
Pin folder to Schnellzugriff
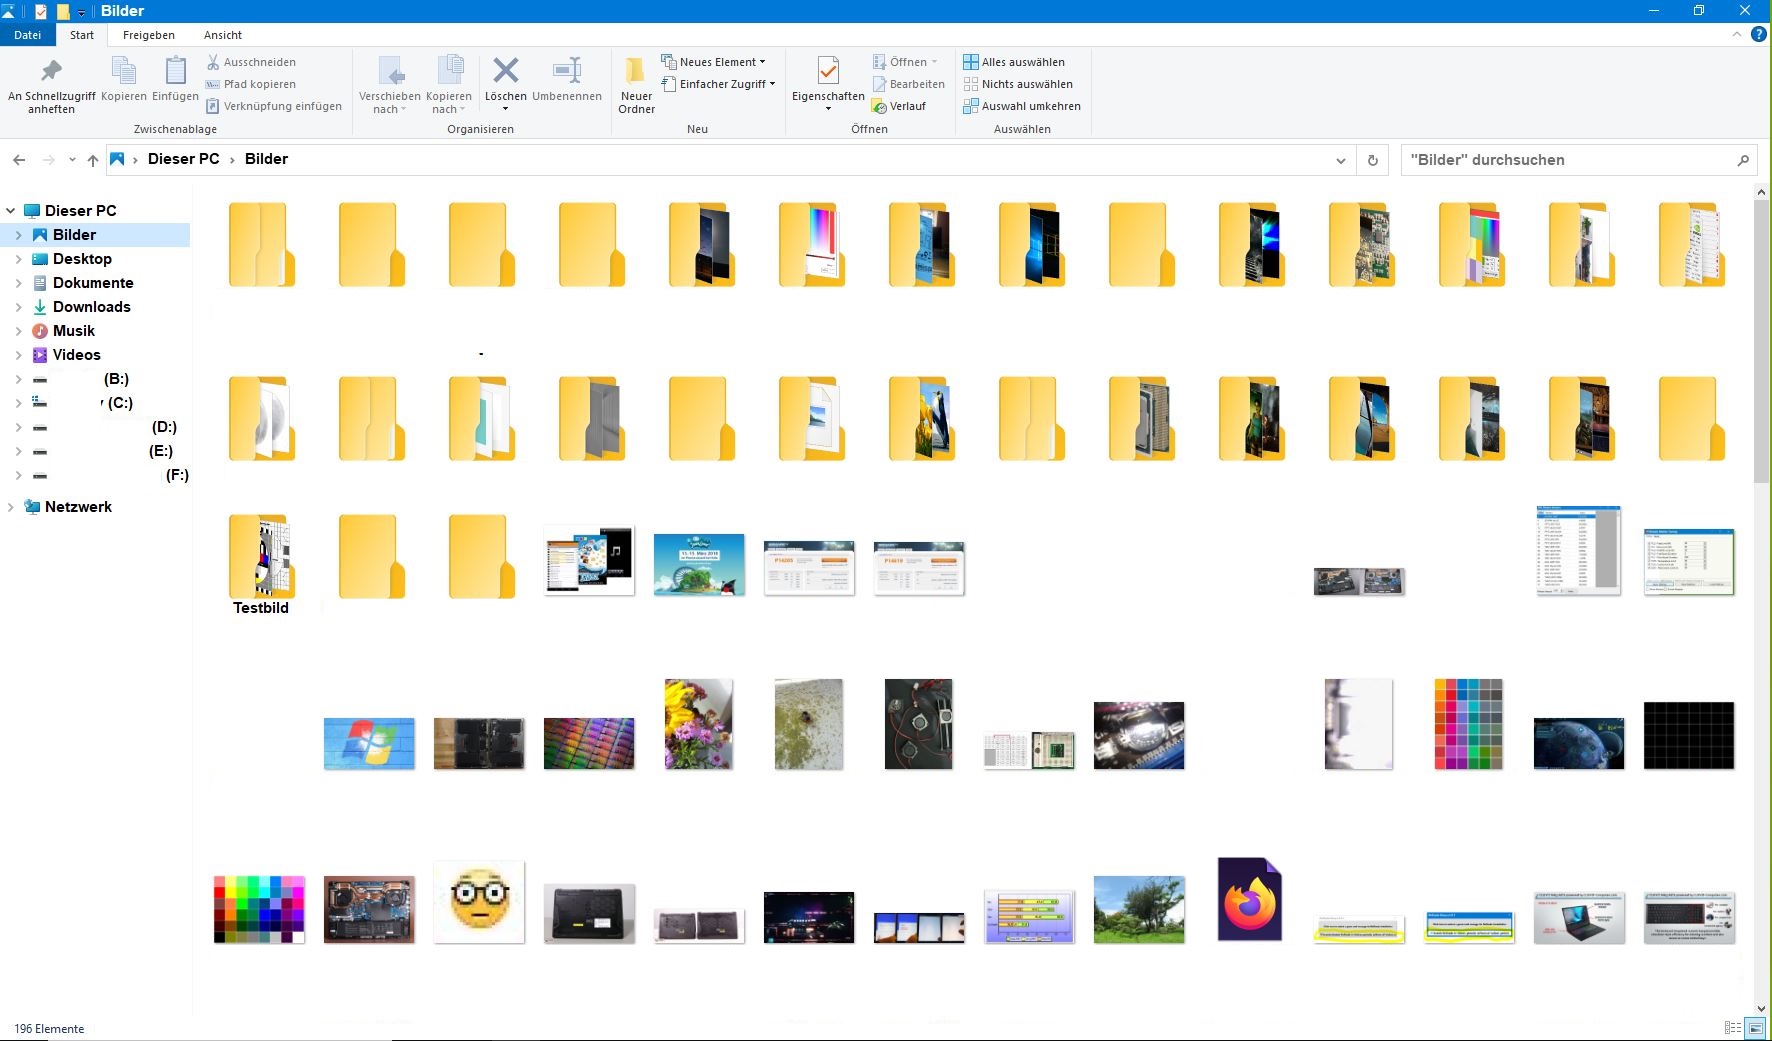pos(51,86)
